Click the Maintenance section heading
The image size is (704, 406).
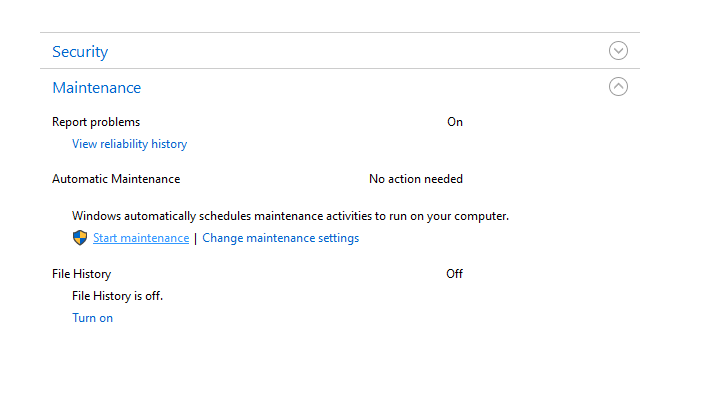[x=97, y=88]
